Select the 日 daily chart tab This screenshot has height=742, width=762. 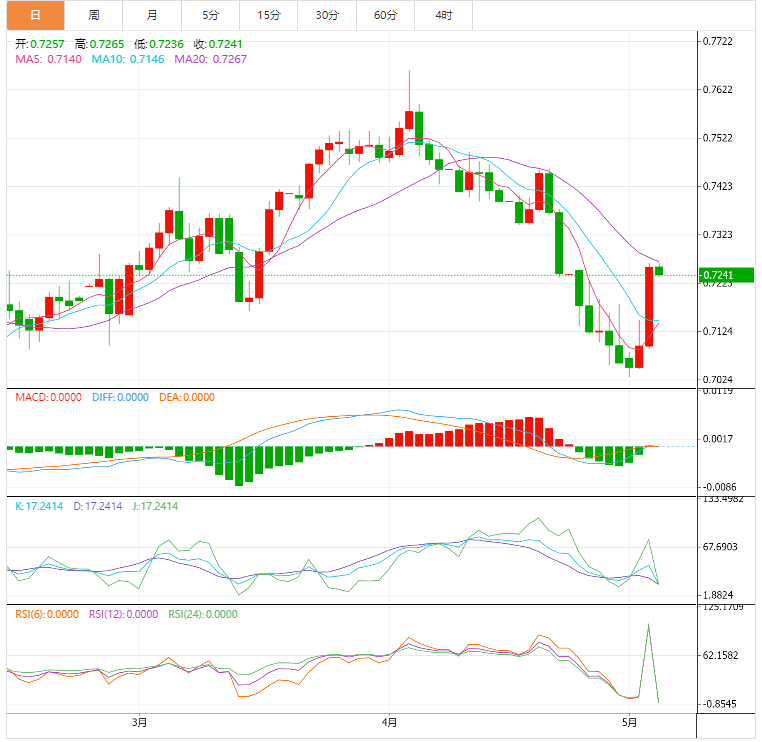(x=35, y=15)
